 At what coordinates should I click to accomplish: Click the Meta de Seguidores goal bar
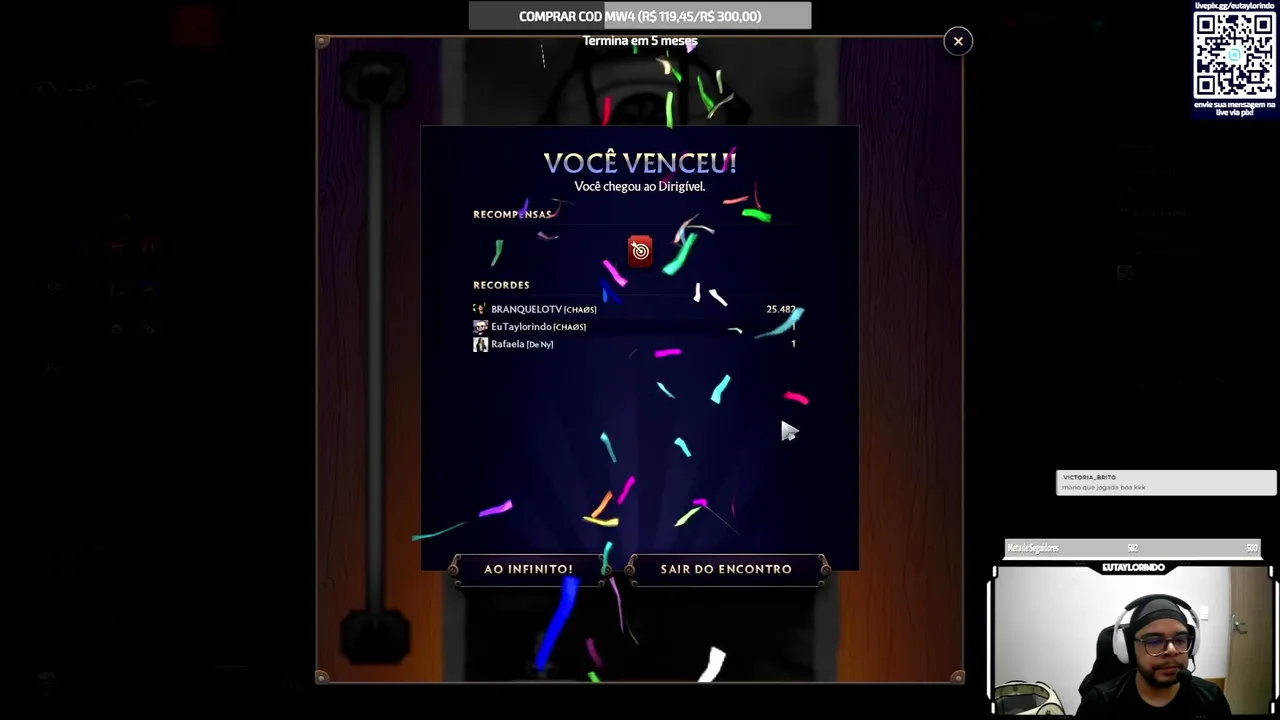tap(1132, 548)
